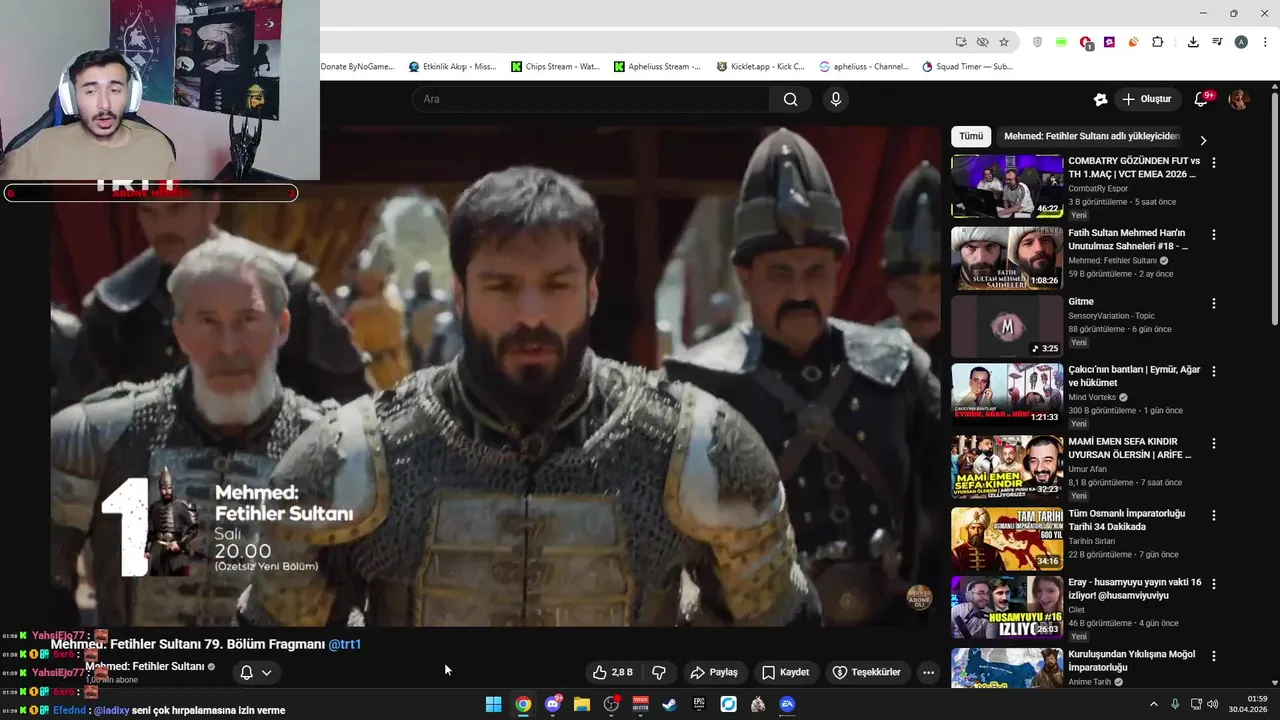Bookmark this page with the star icon
This screenshot has width=1280, height=720.
pos(1004,42)
